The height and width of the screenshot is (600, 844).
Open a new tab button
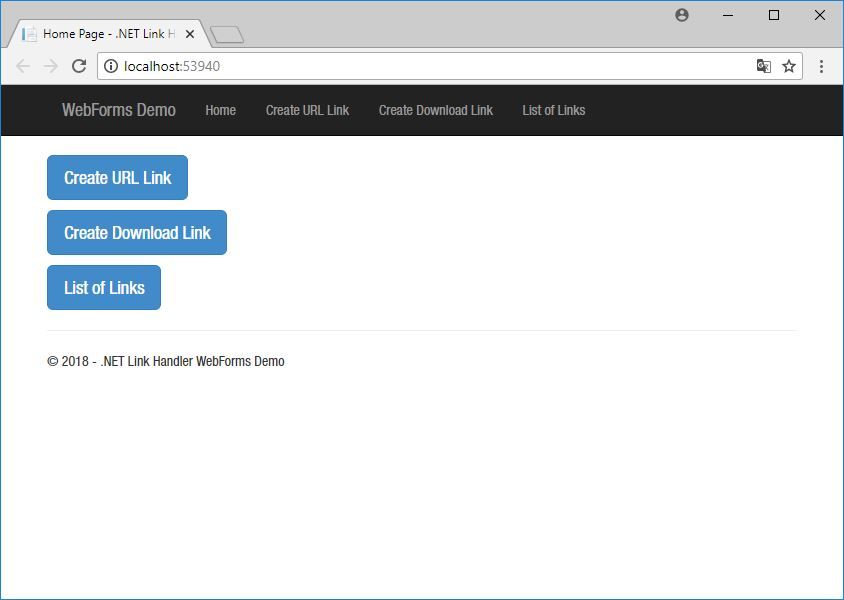(227, 35)
